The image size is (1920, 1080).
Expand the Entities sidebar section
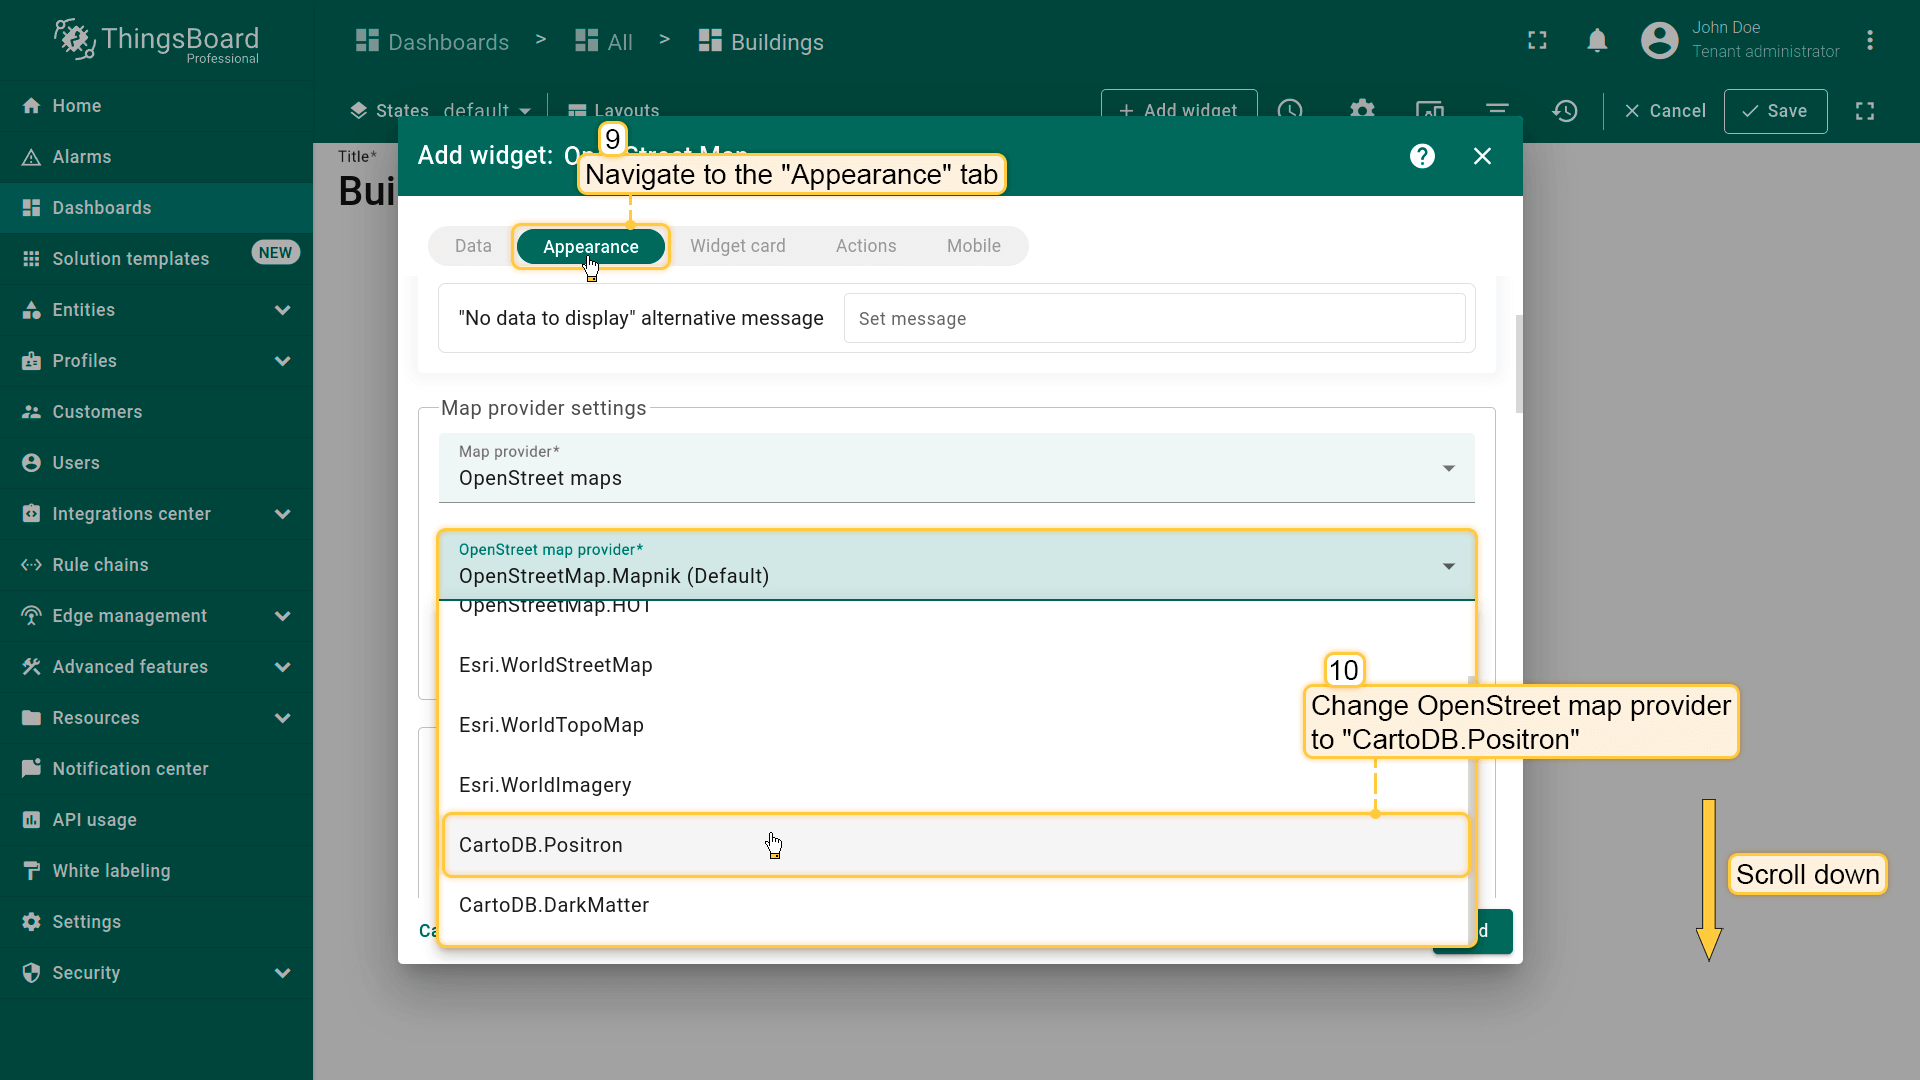click(x=282, y=310)
